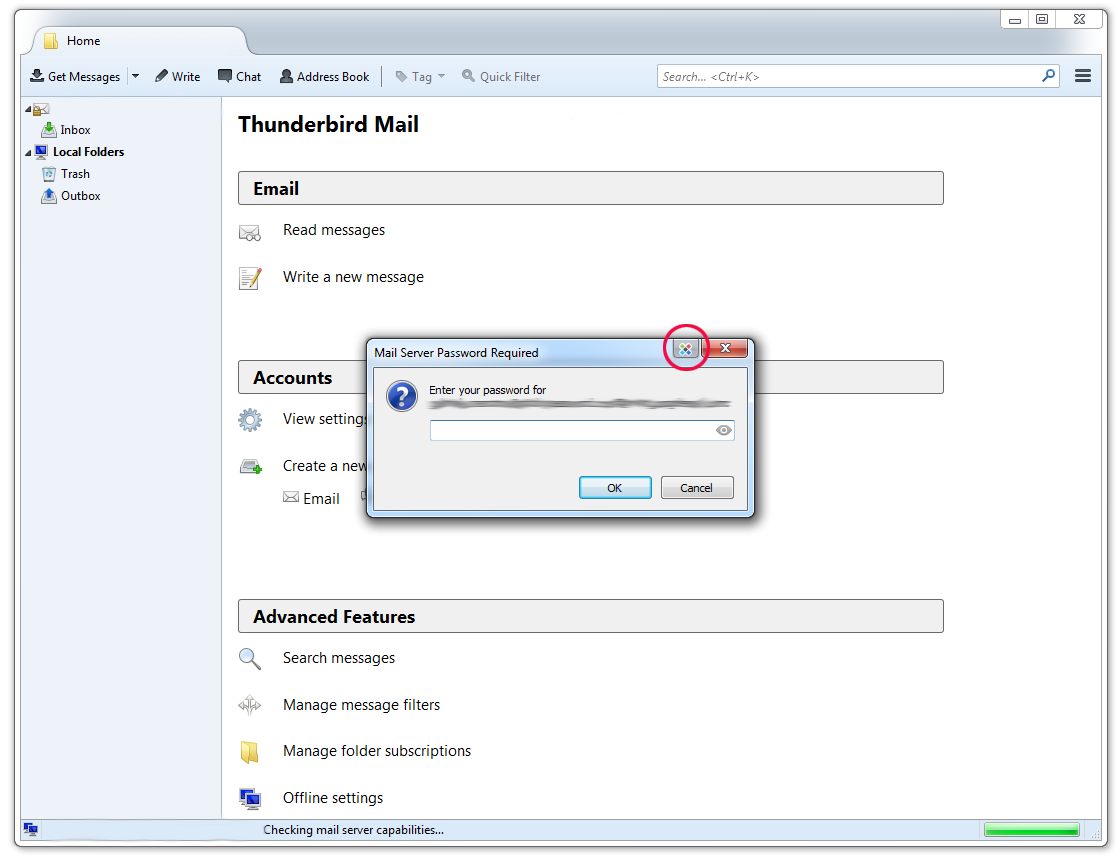Select Local Folders in the folder pane

tap(89, 152)
